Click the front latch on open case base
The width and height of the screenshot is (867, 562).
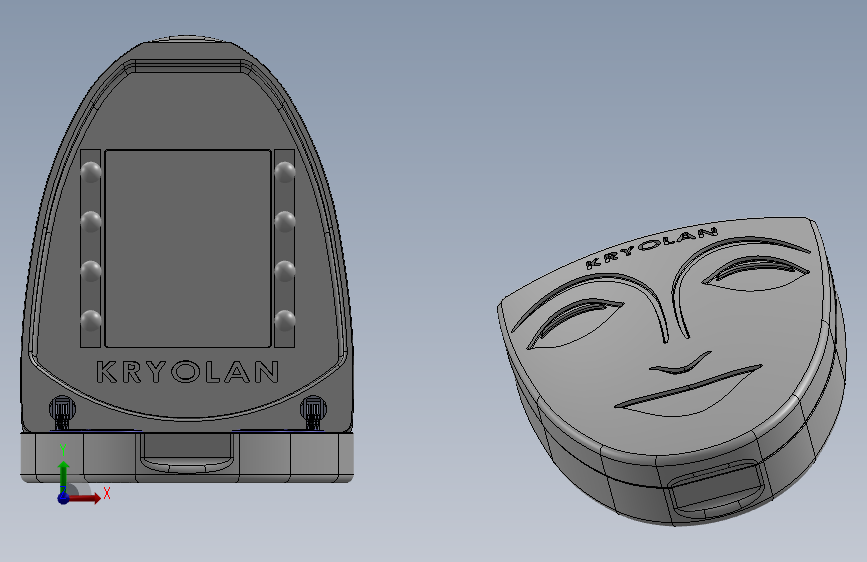(x=187, y=453)
